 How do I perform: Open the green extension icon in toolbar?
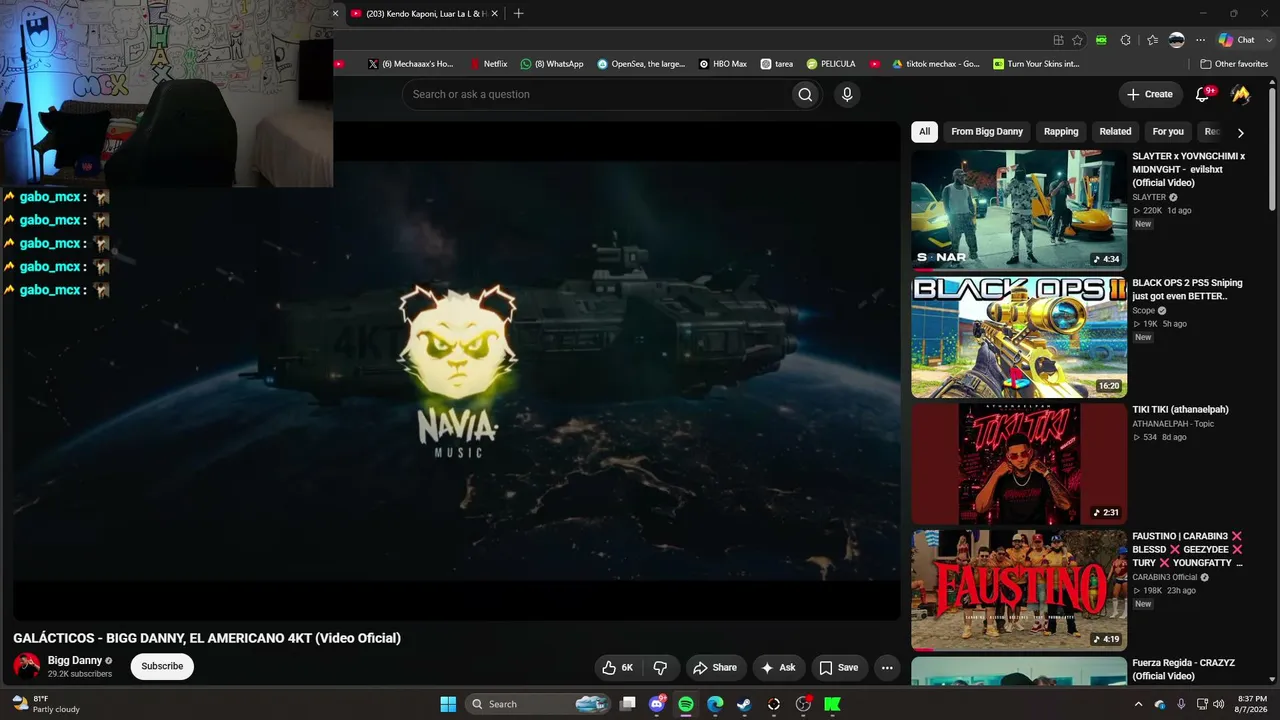[x=1101, y=40]
